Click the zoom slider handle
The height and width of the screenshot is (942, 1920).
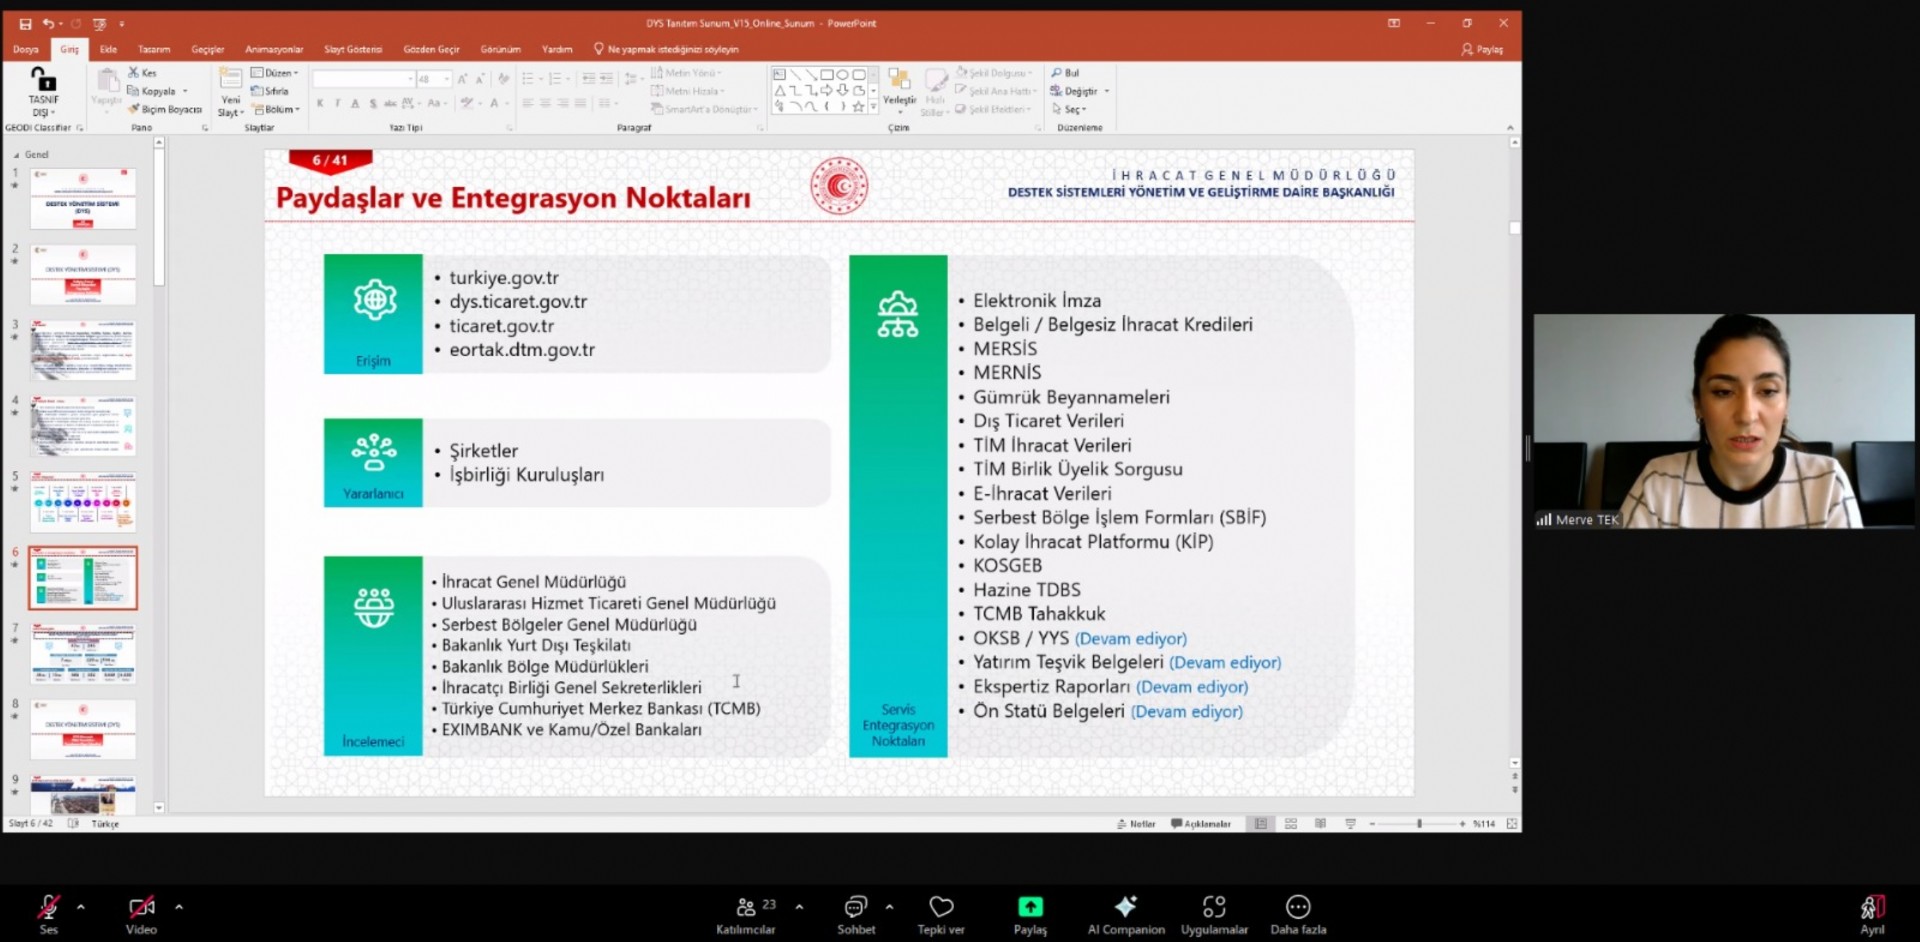click(x=1419, y=824)
